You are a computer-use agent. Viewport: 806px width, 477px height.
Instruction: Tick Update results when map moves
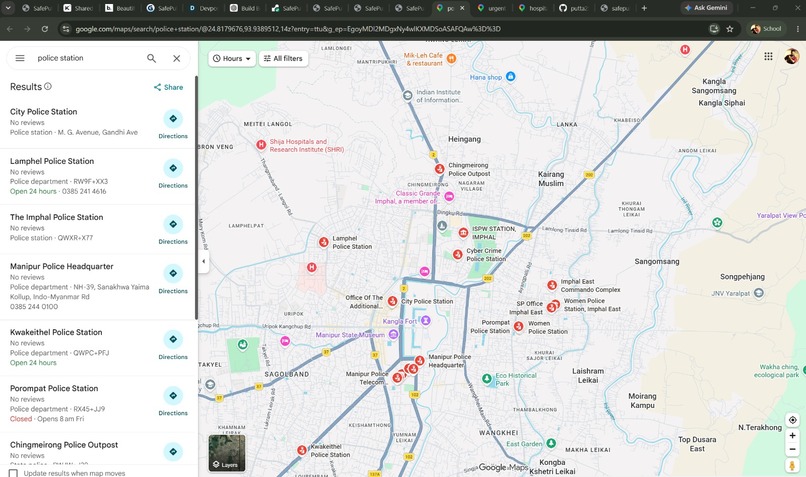(13, 473)
